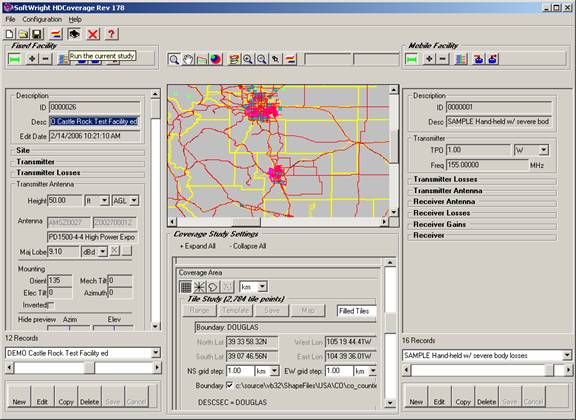
Task: Open the Maj Lobe dBd units dropdown
Action: (x=103, y=252)
